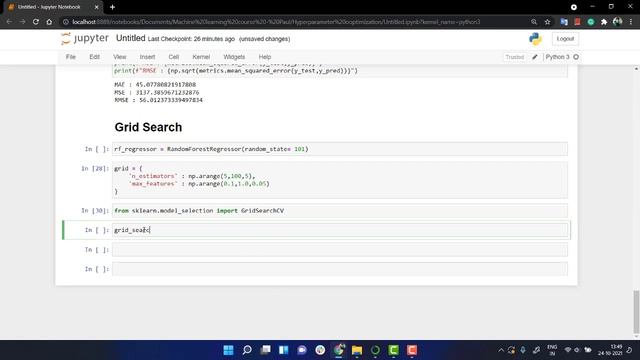
Task: Open the Cell menu
Action: (x=173, y=57)
